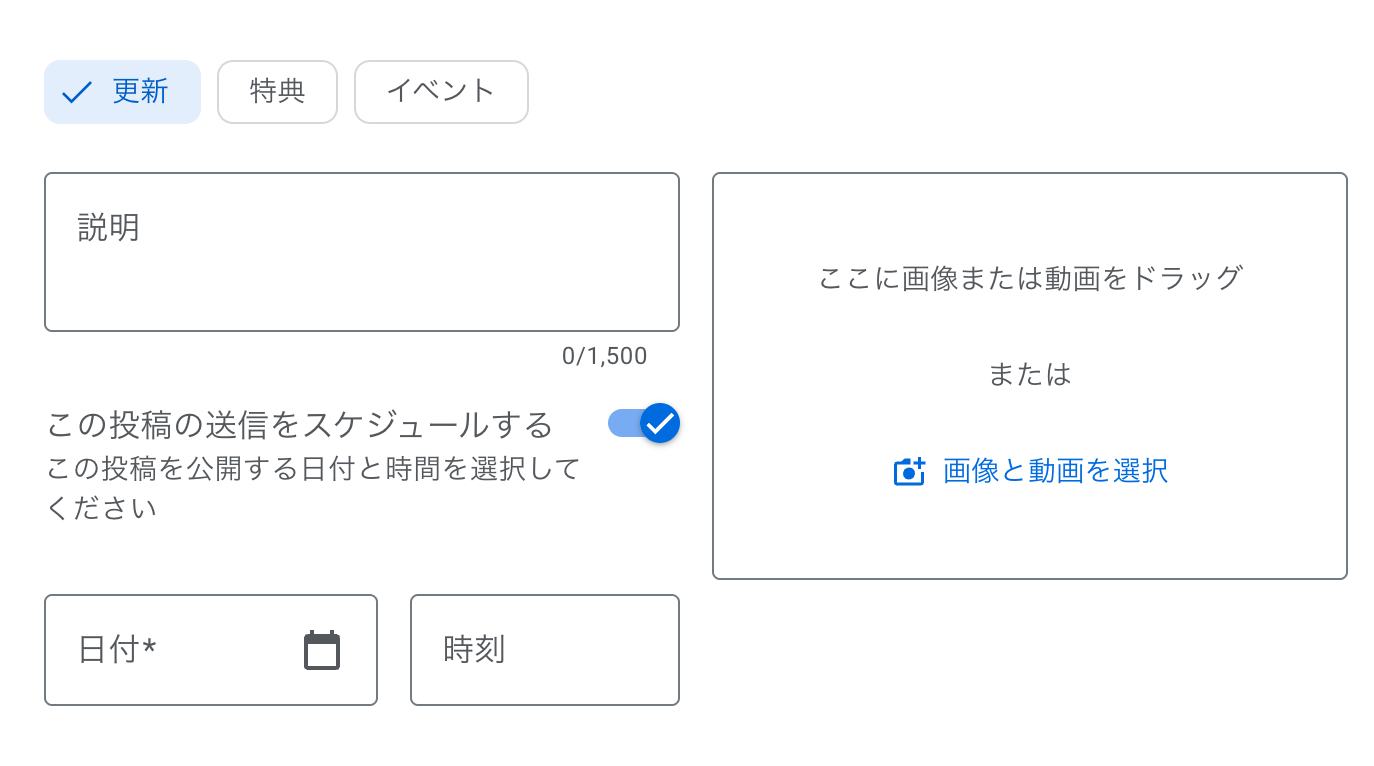Click the 時刻 placeholder label

[x=474, y=650]
